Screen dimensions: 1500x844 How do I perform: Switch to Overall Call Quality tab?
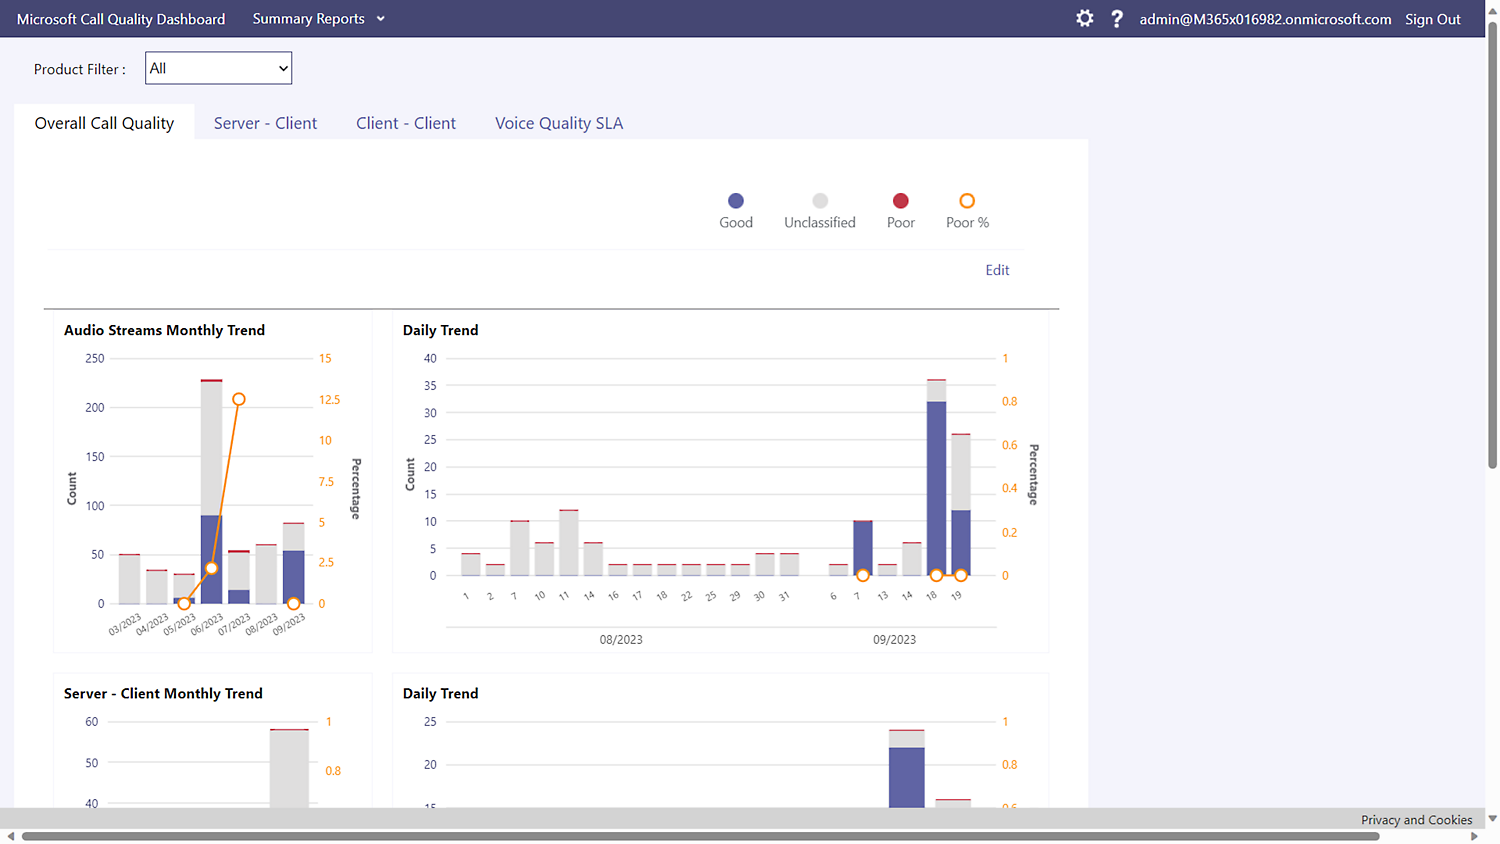[x=104, y=123]
